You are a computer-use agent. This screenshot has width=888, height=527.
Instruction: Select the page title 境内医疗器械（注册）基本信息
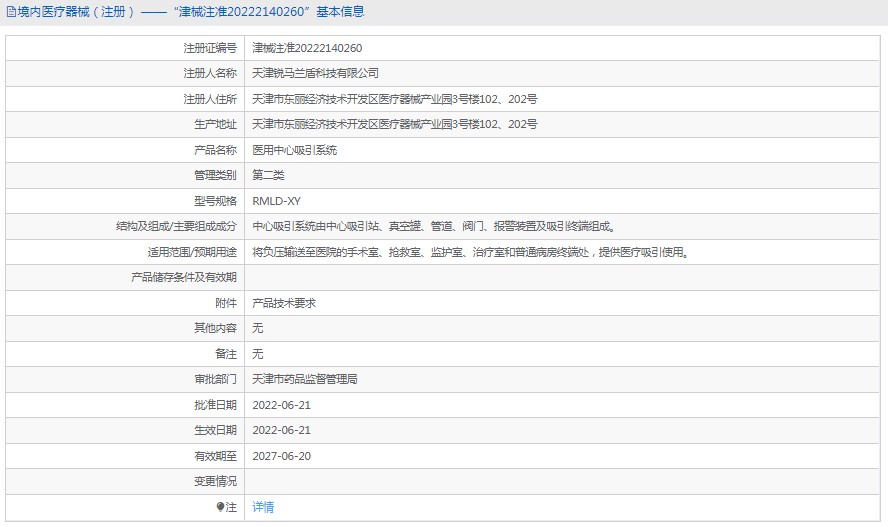pos(190,12)
